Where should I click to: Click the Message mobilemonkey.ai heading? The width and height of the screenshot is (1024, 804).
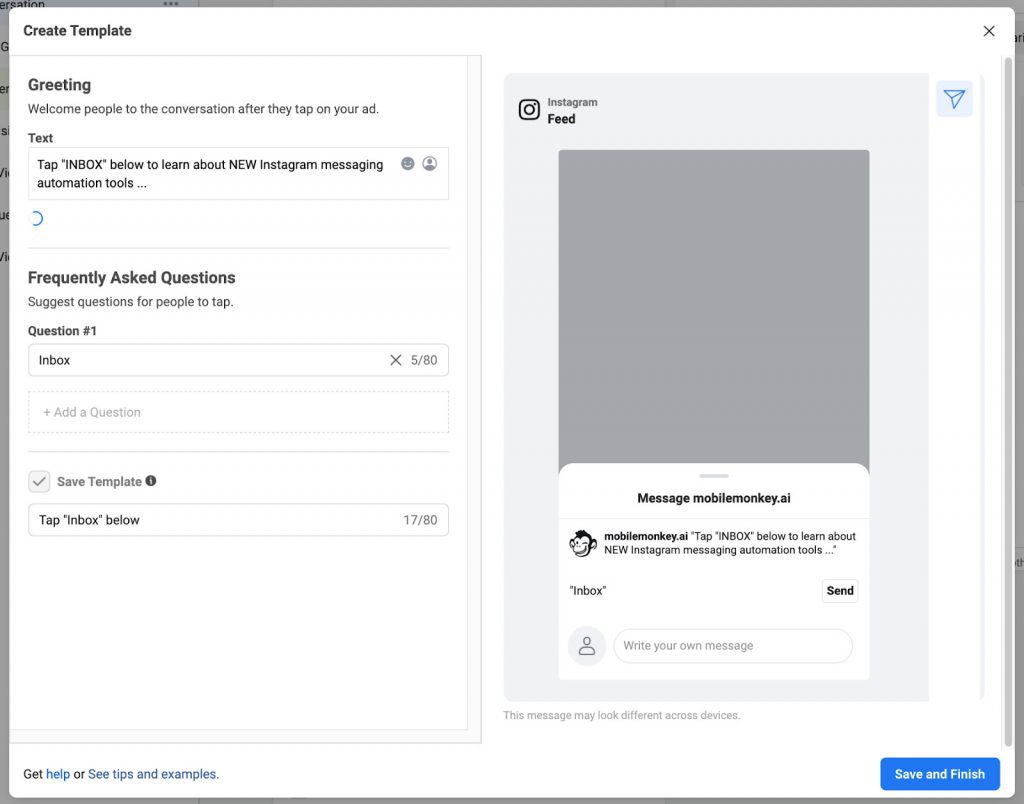(714, 498)
